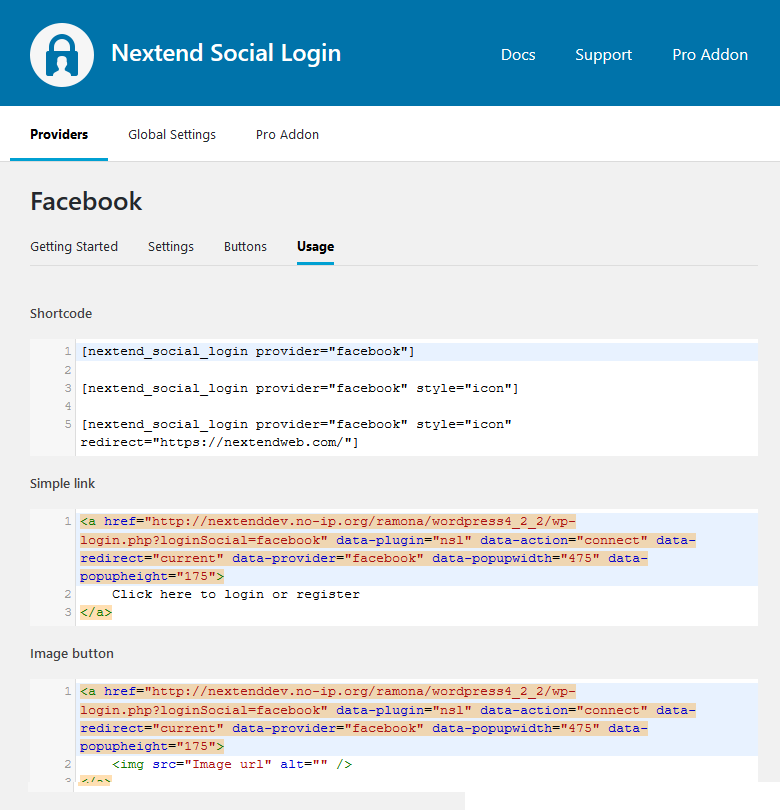Screen dimensions: 780x810
Task: Switch to the Getting Started sub-tab
Action: click(x=74, y=246)
